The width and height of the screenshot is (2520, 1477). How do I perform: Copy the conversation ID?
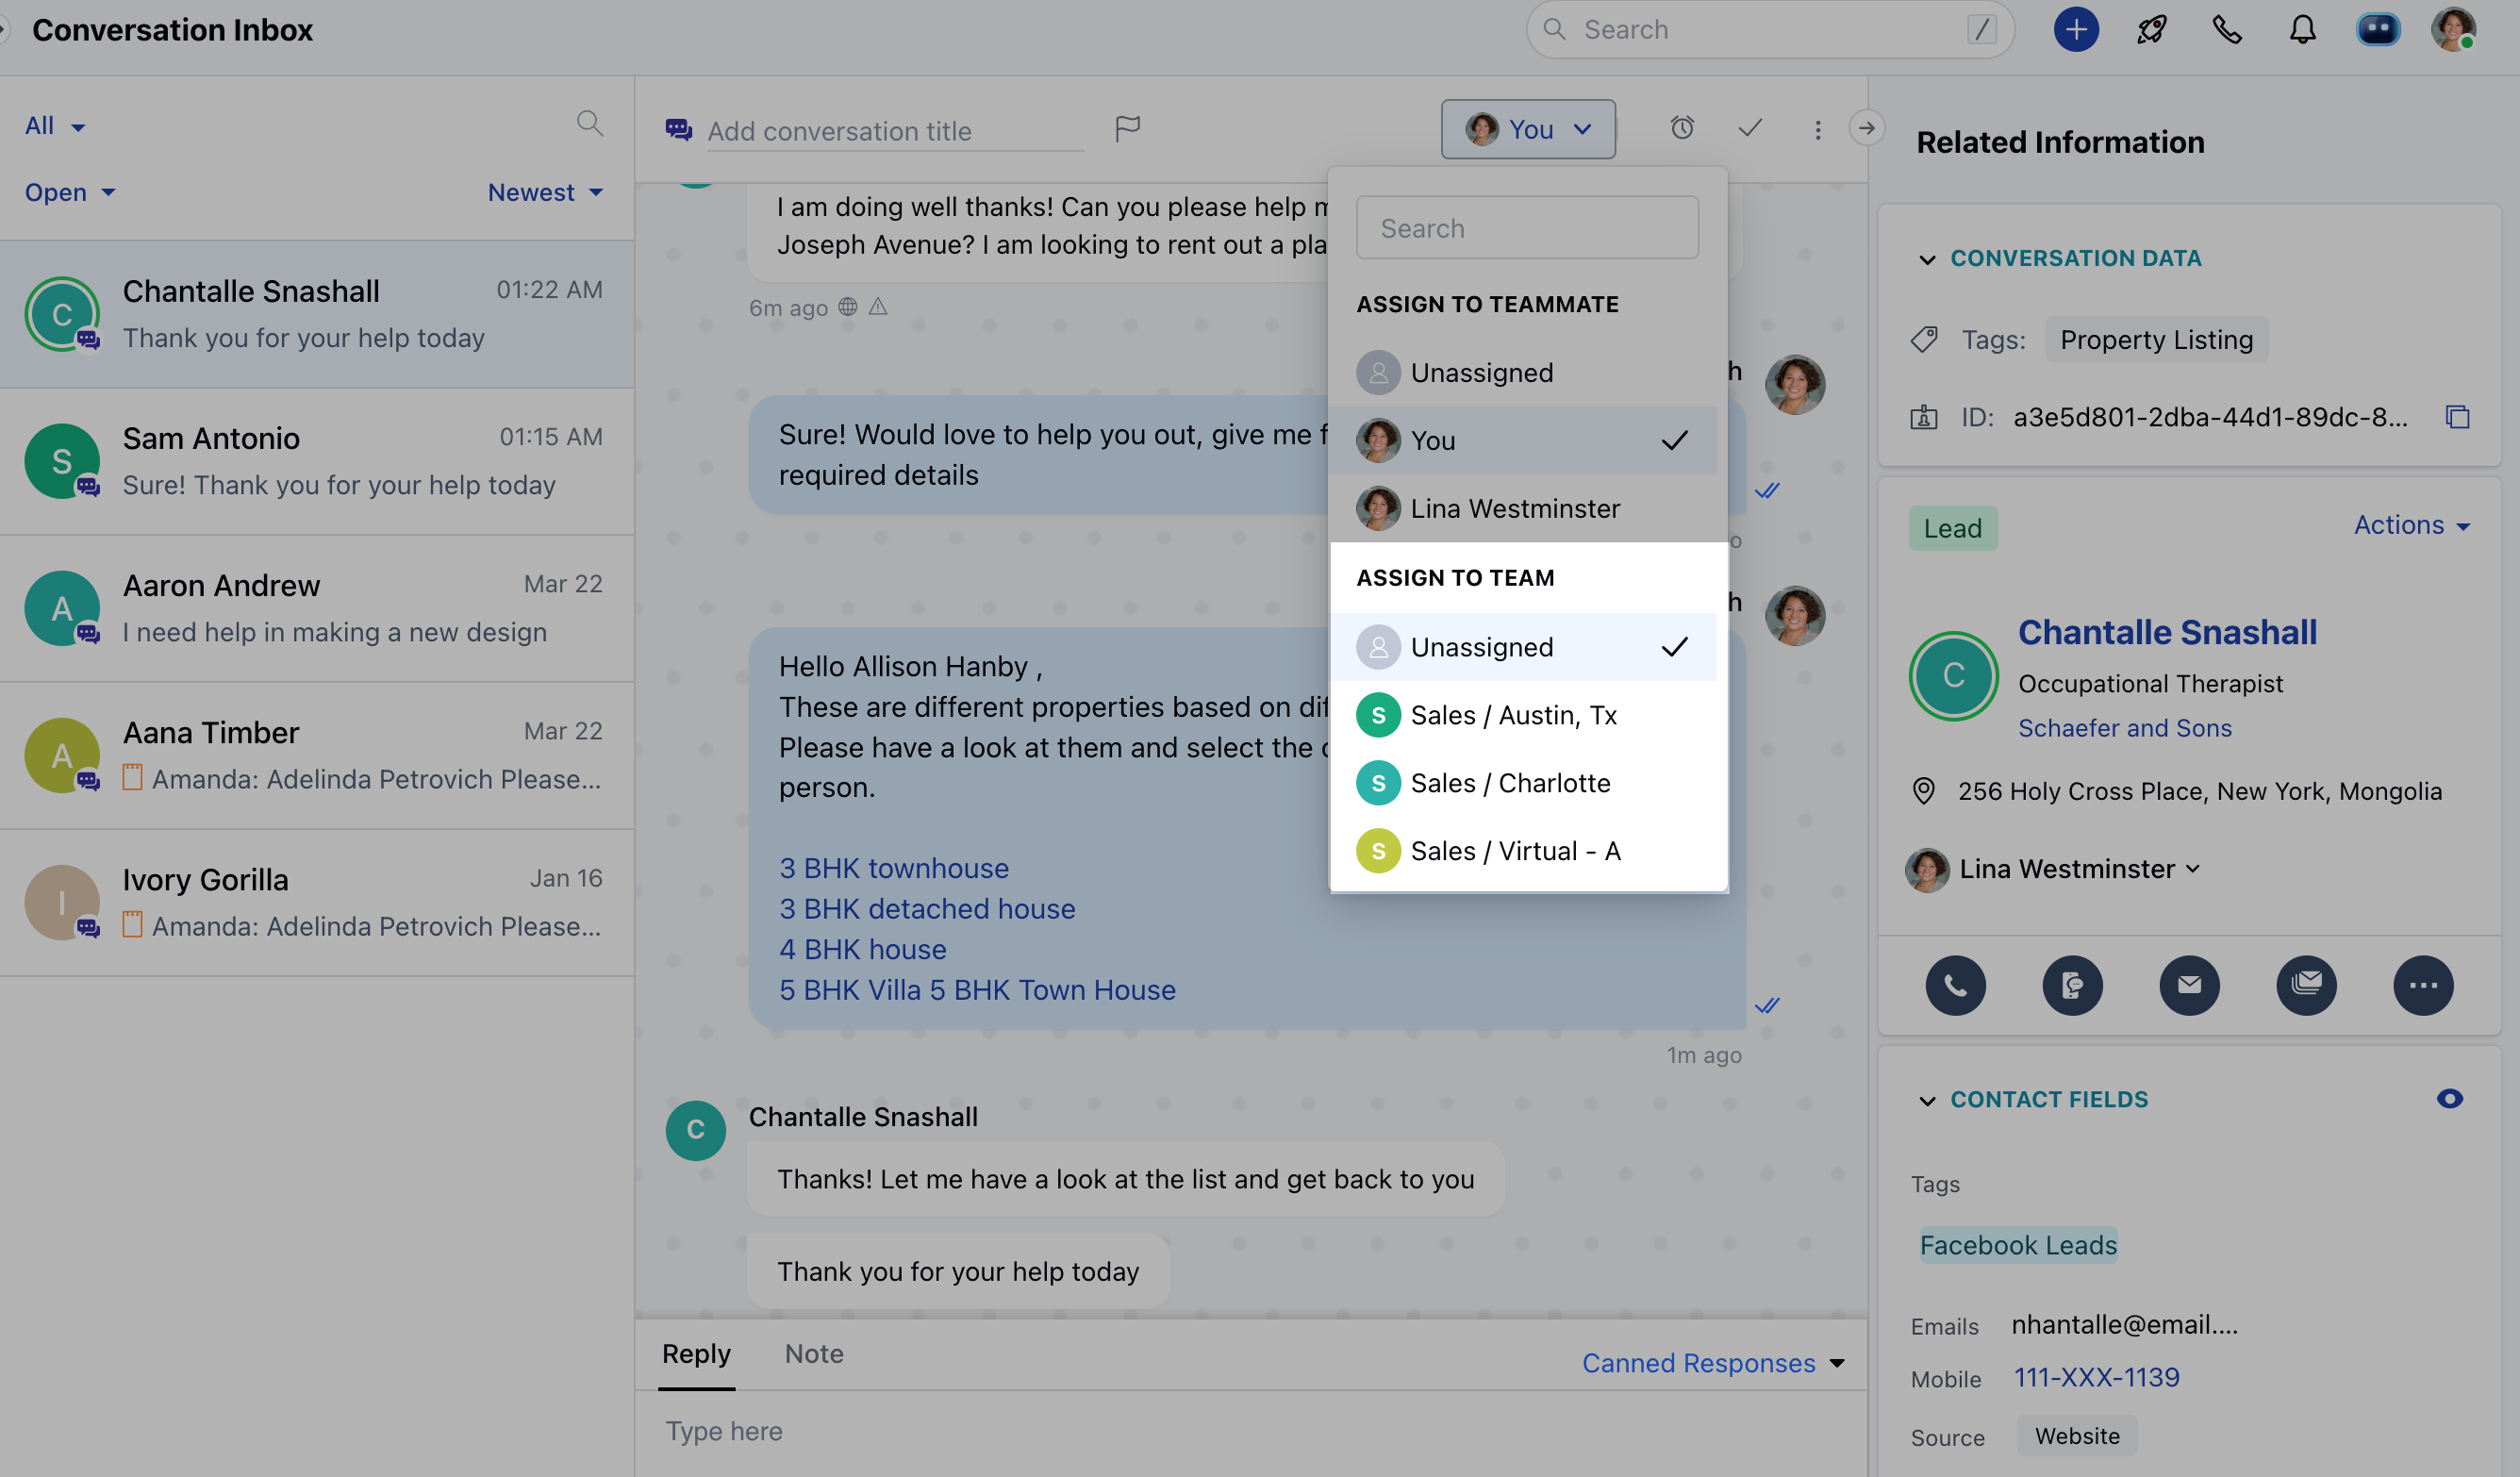2458,417
